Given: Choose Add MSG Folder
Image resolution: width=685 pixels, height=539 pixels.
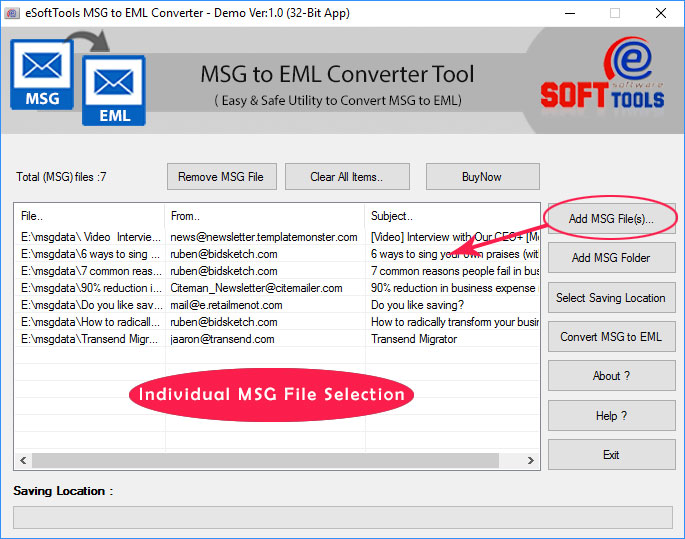Looking at the screenshot, I should point(612,258).
